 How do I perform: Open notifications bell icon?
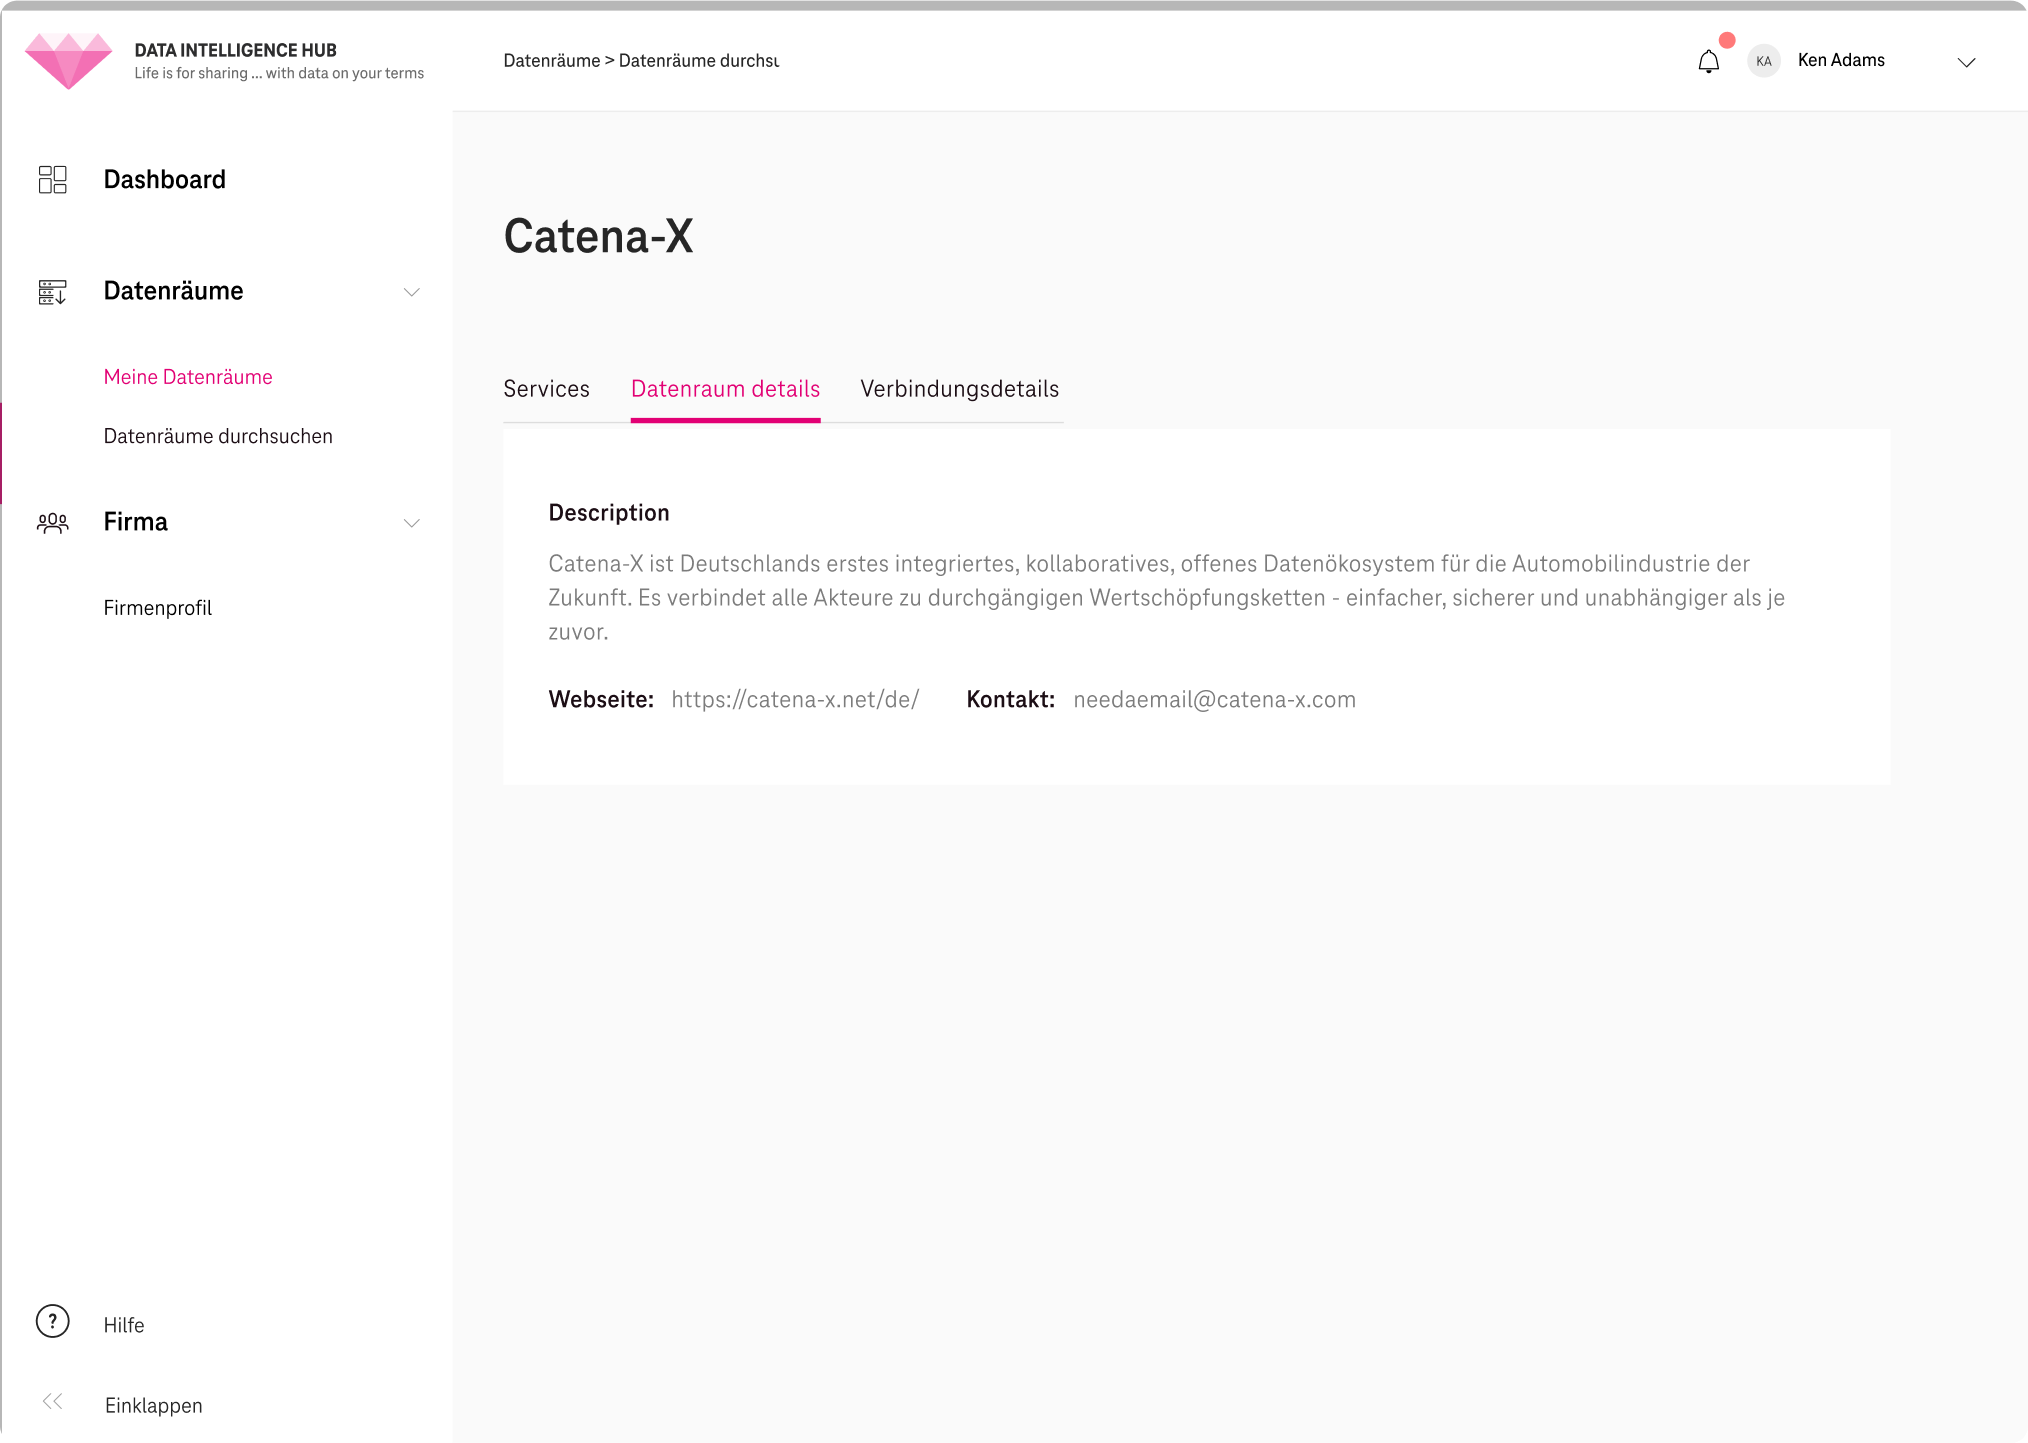(x=1709, y=62)
